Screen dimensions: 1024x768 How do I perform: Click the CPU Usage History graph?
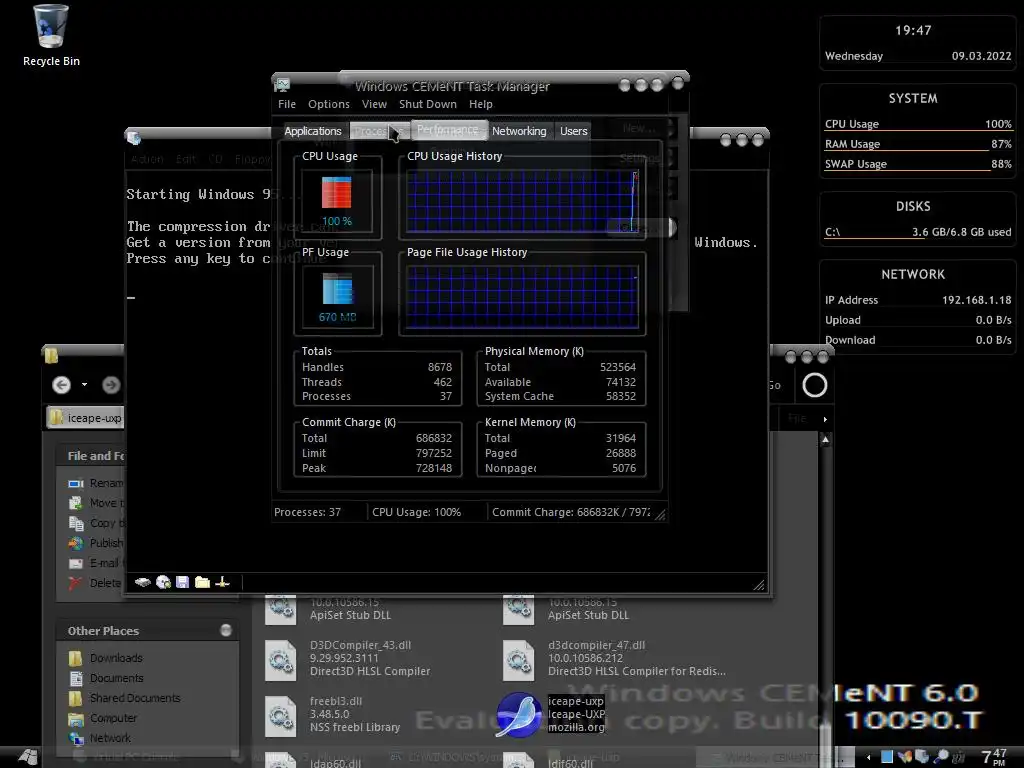522,201
